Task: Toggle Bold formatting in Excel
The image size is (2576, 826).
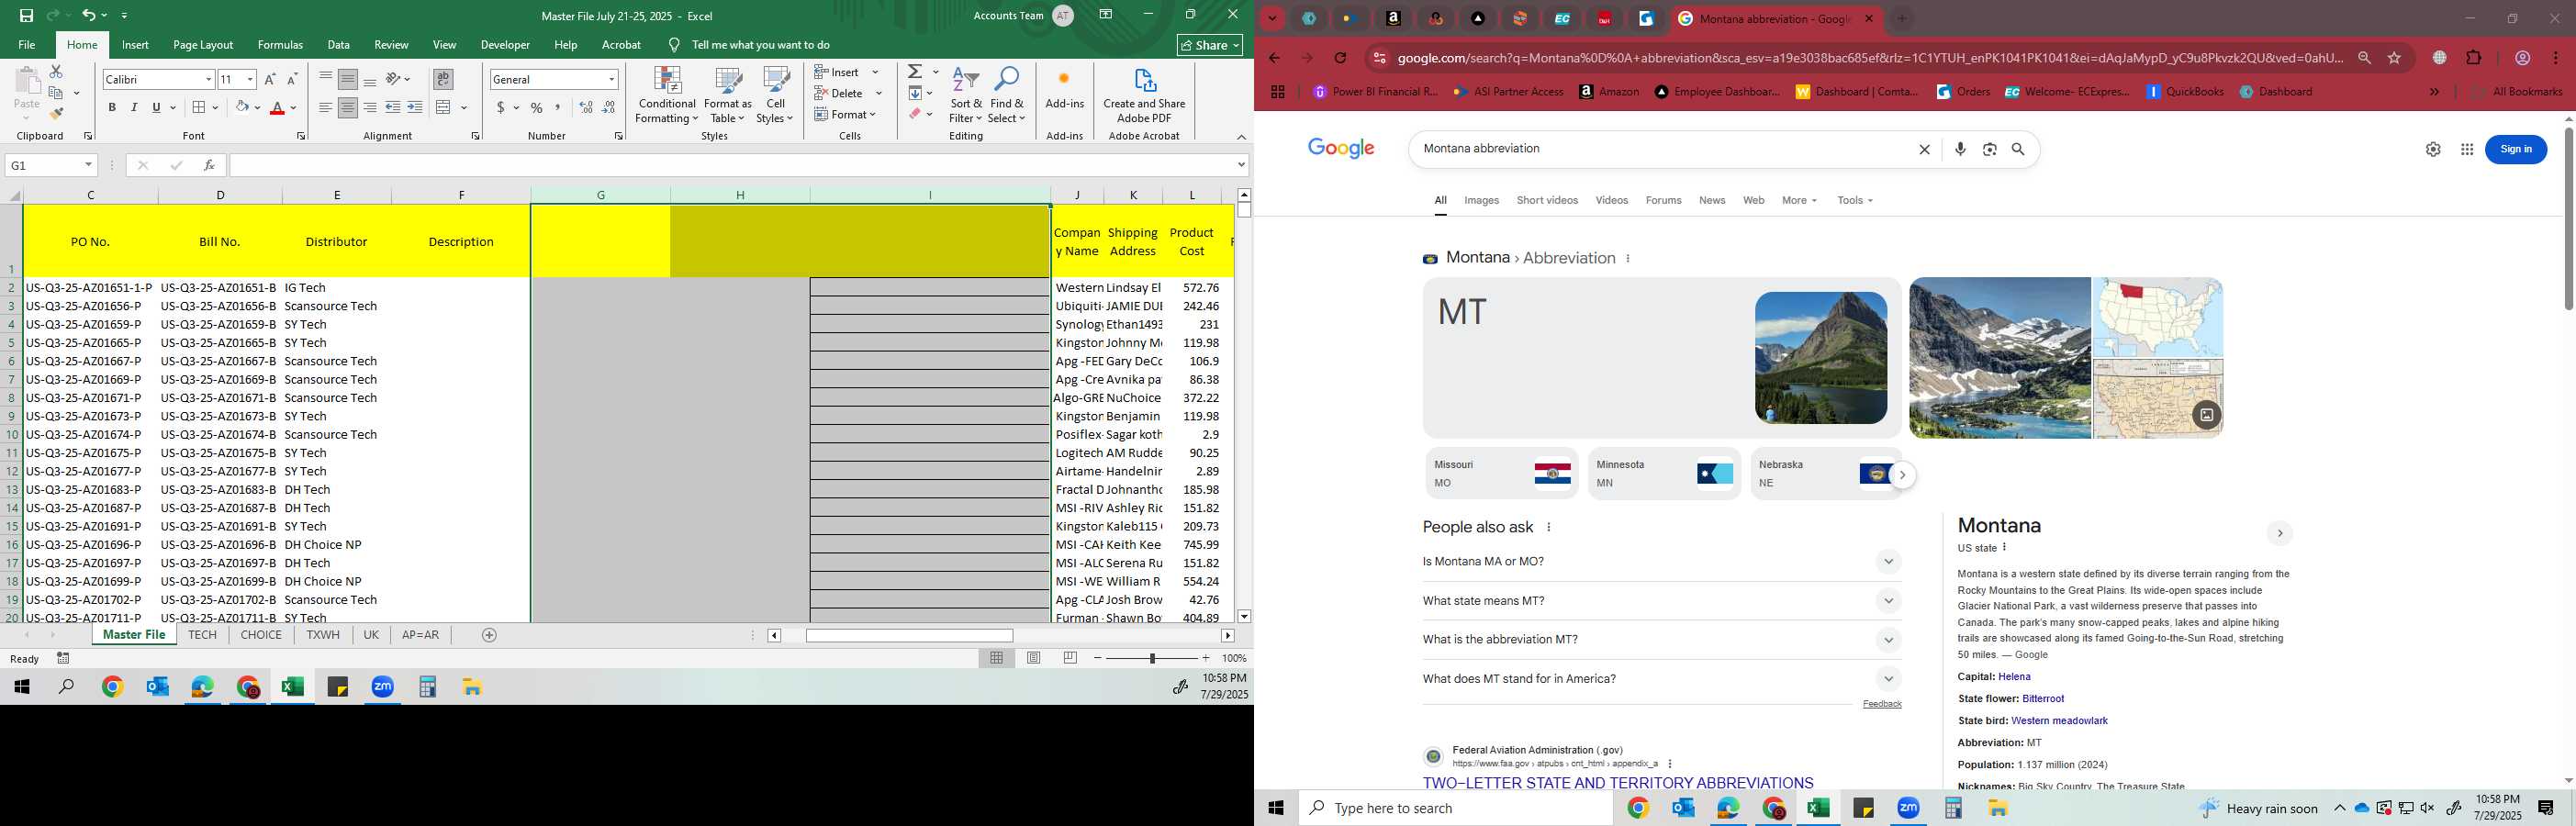Action: (x=112, y=107)
